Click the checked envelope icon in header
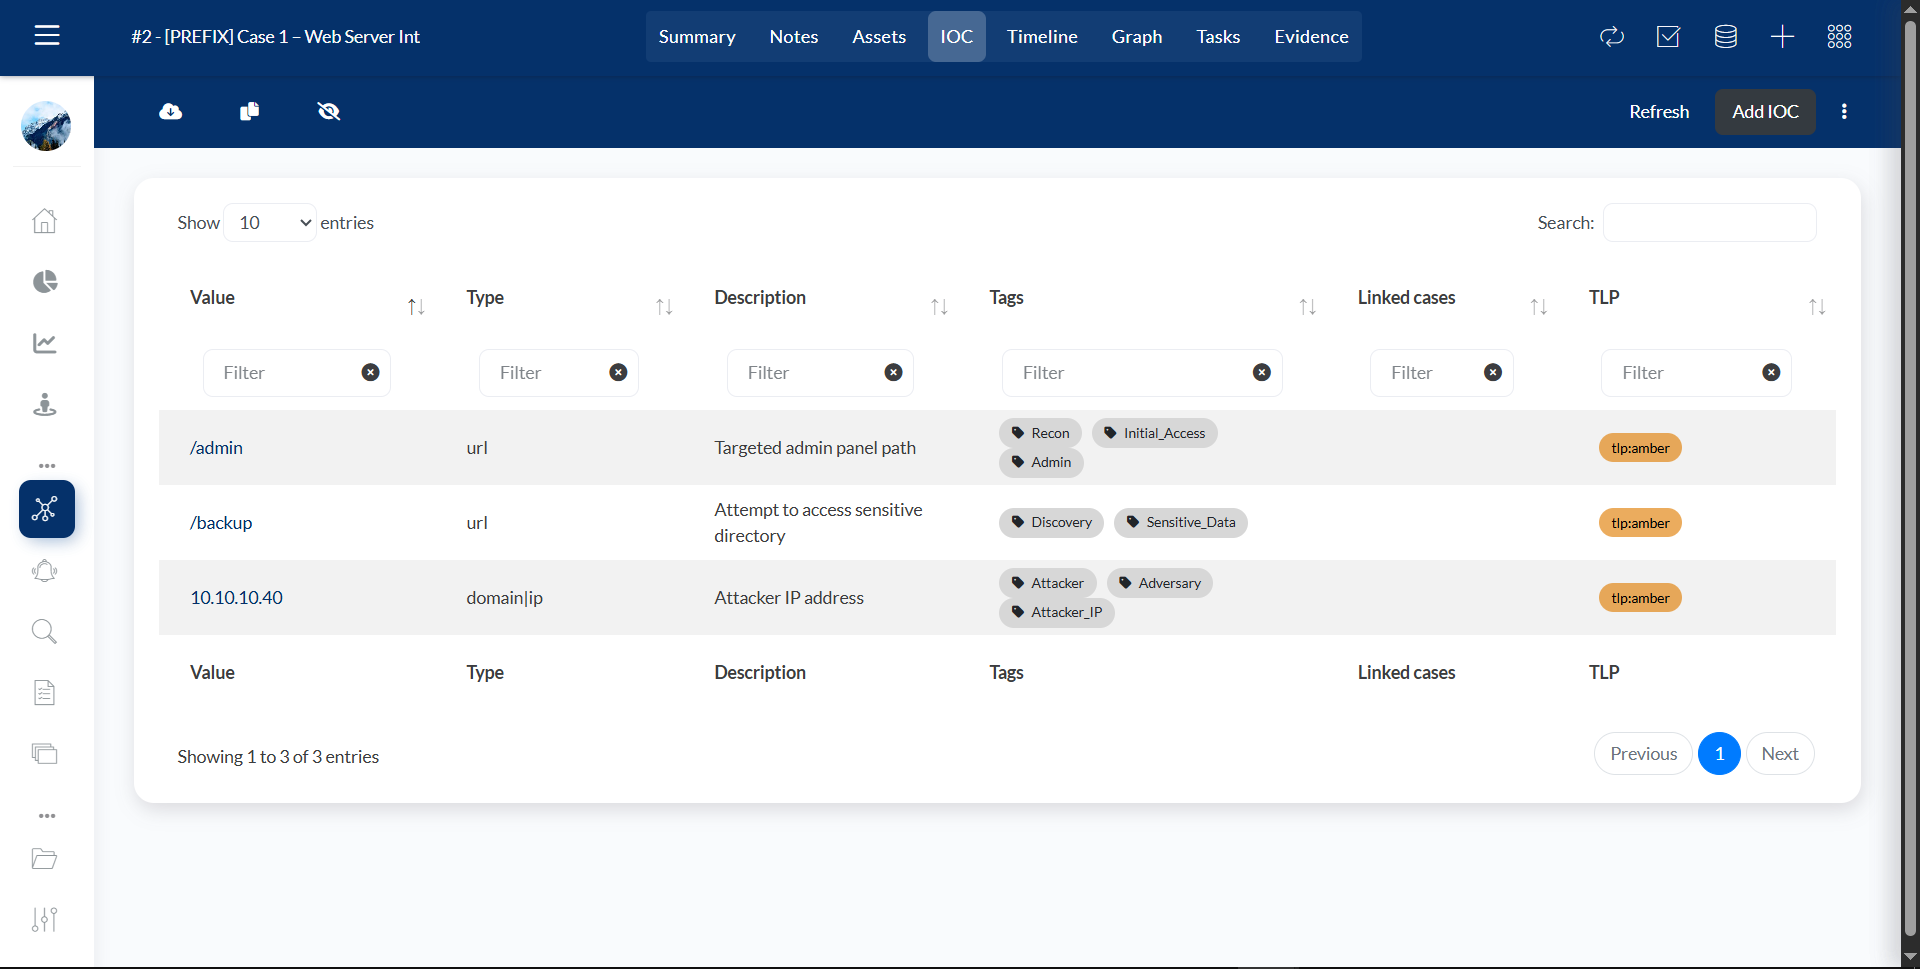Screen dimensions: 1920x969 [1668, 37]
